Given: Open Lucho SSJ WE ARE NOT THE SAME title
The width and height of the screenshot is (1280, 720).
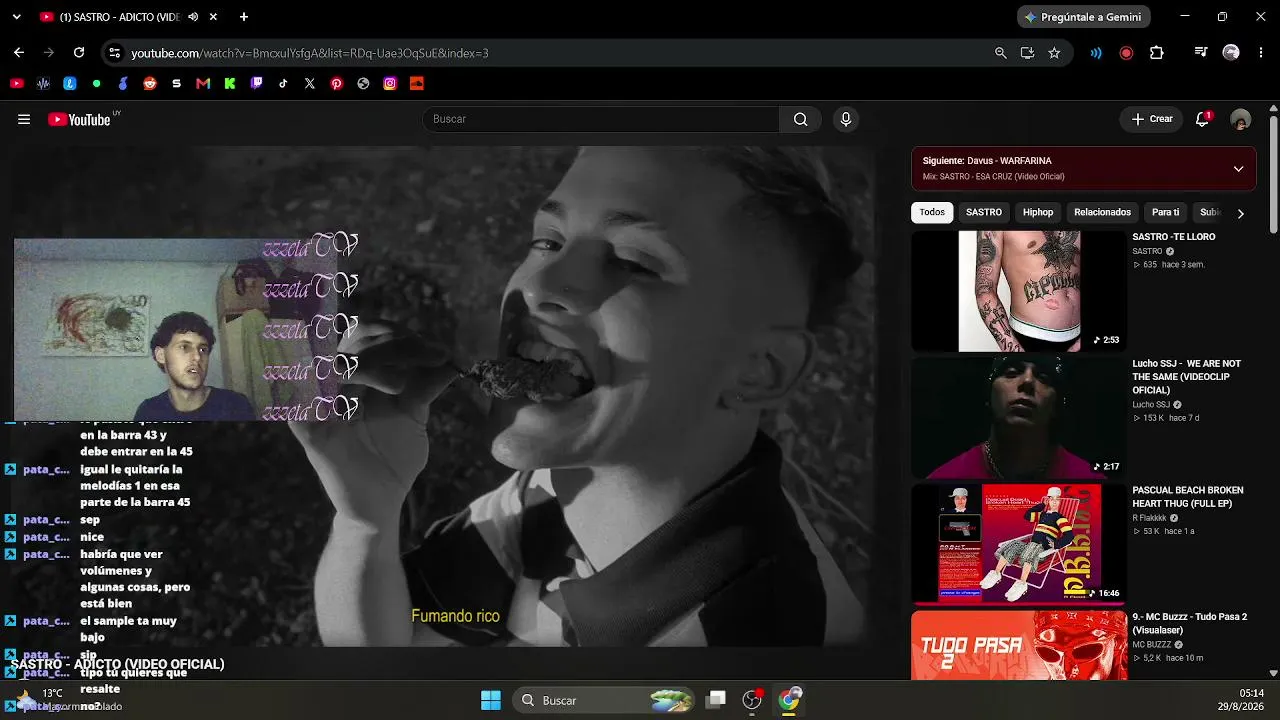Looking at the screenshot, I should pyautogui.click(x=1187, y=377).
